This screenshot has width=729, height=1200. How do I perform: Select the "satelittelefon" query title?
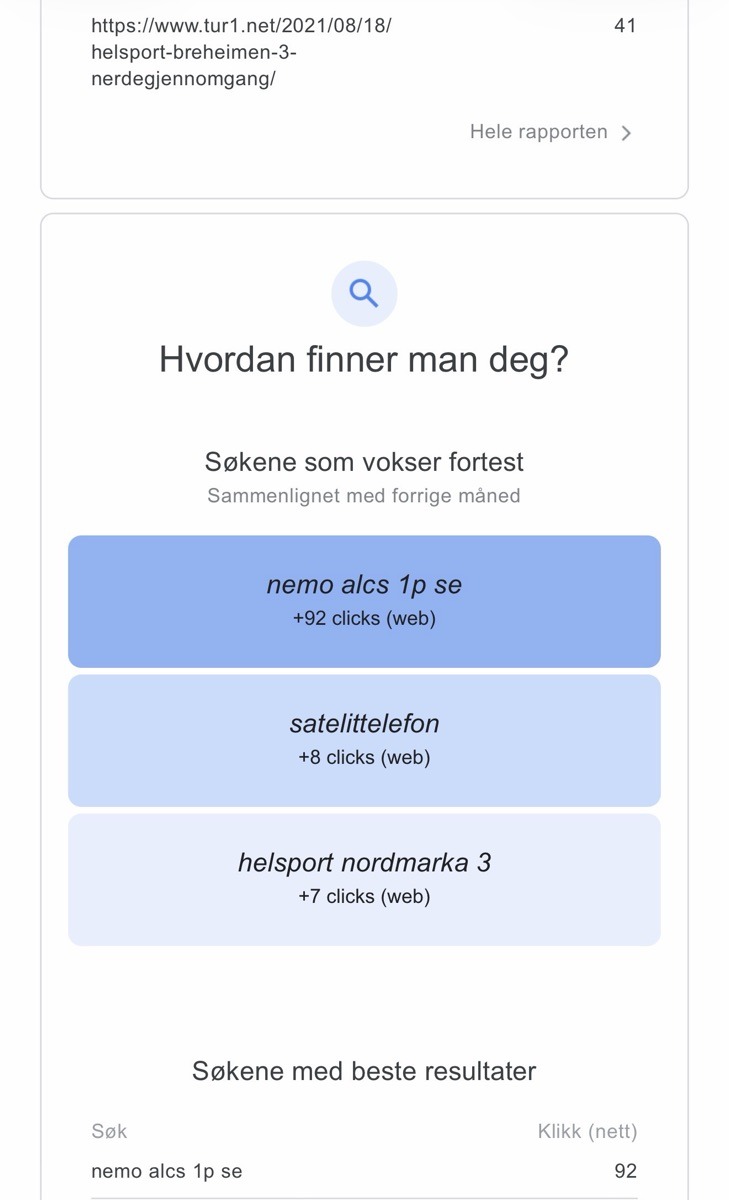[x=364, y=723]
